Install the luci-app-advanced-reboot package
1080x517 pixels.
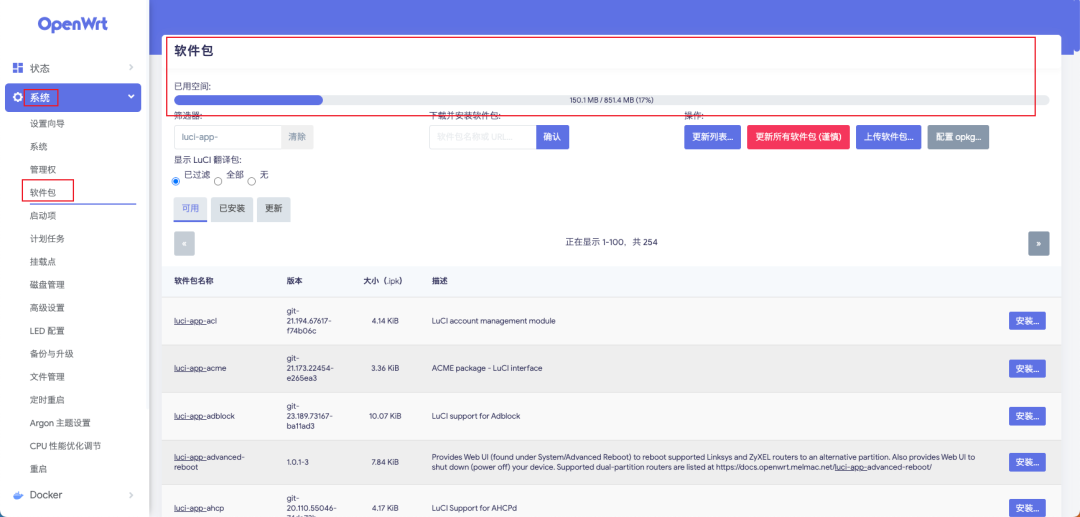[1027, 462]
